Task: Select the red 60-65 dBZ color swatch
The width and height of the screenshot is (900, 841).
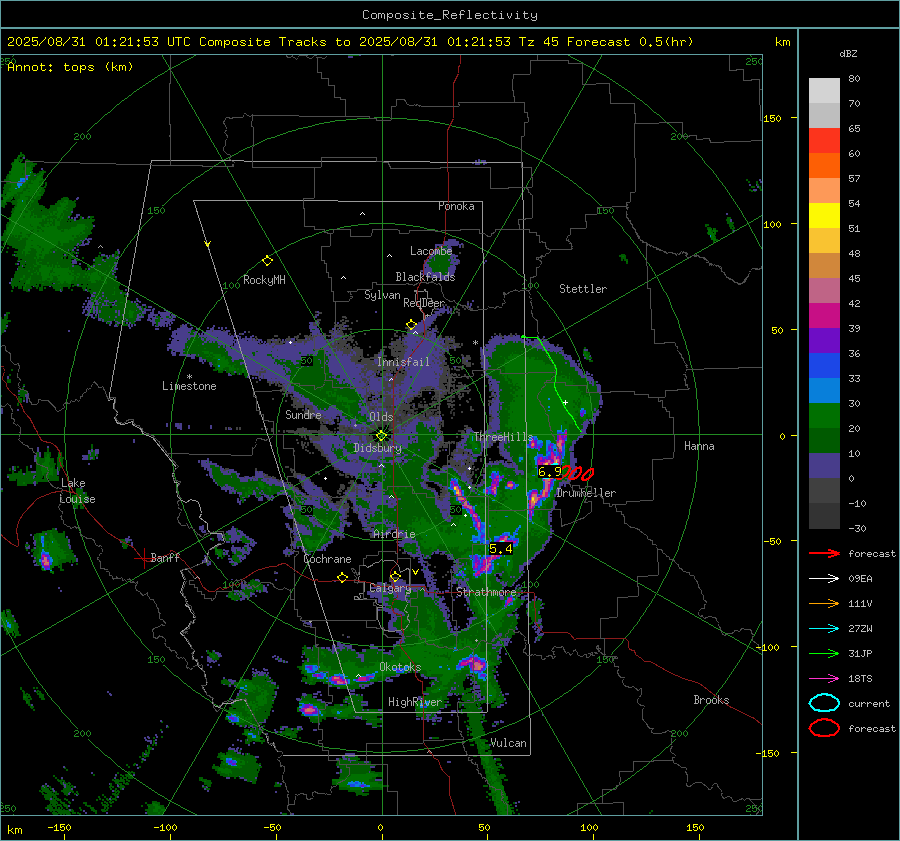Action: (x=824, y=141)
